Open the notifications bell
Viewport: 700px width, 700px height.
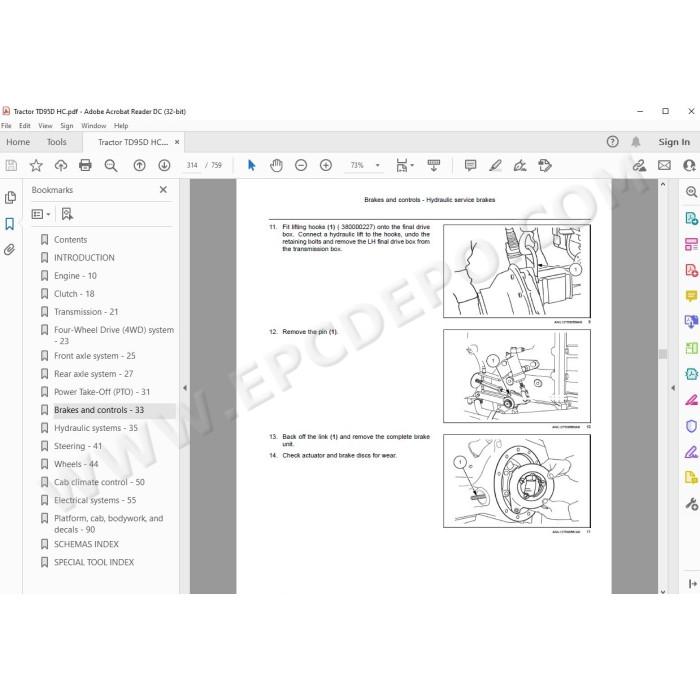636,142
